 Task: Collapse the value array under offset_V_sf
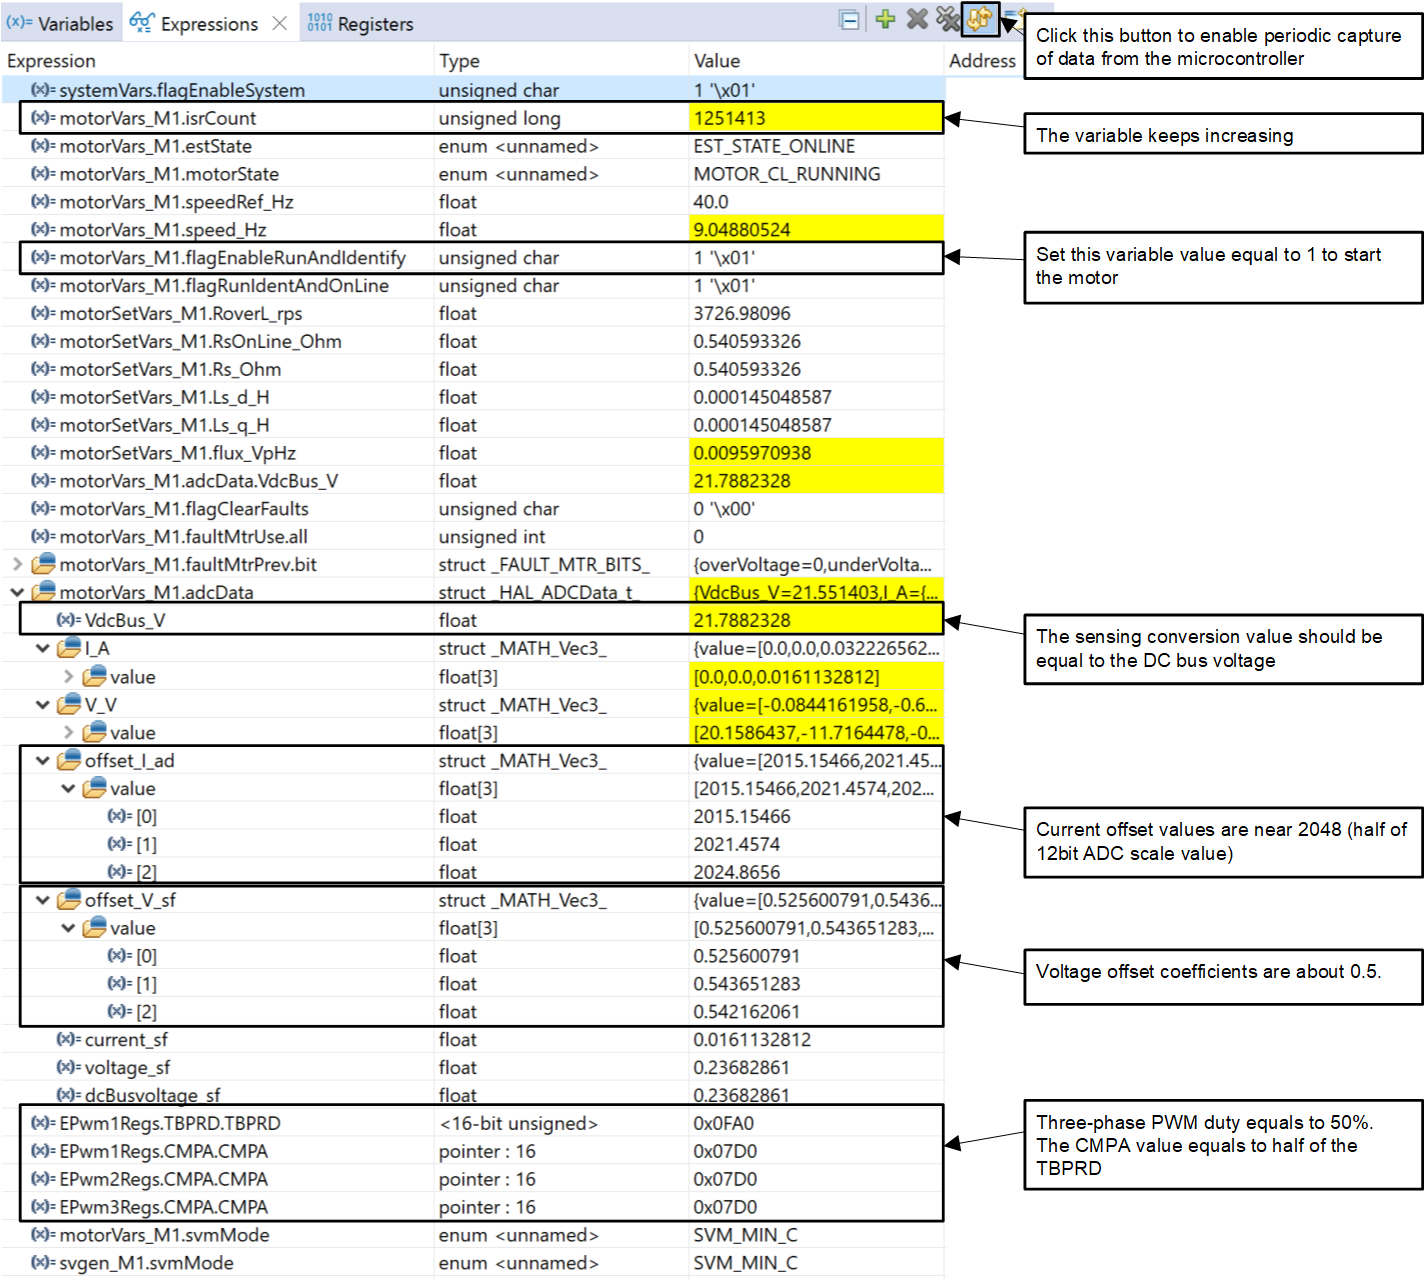click(68, 928)
